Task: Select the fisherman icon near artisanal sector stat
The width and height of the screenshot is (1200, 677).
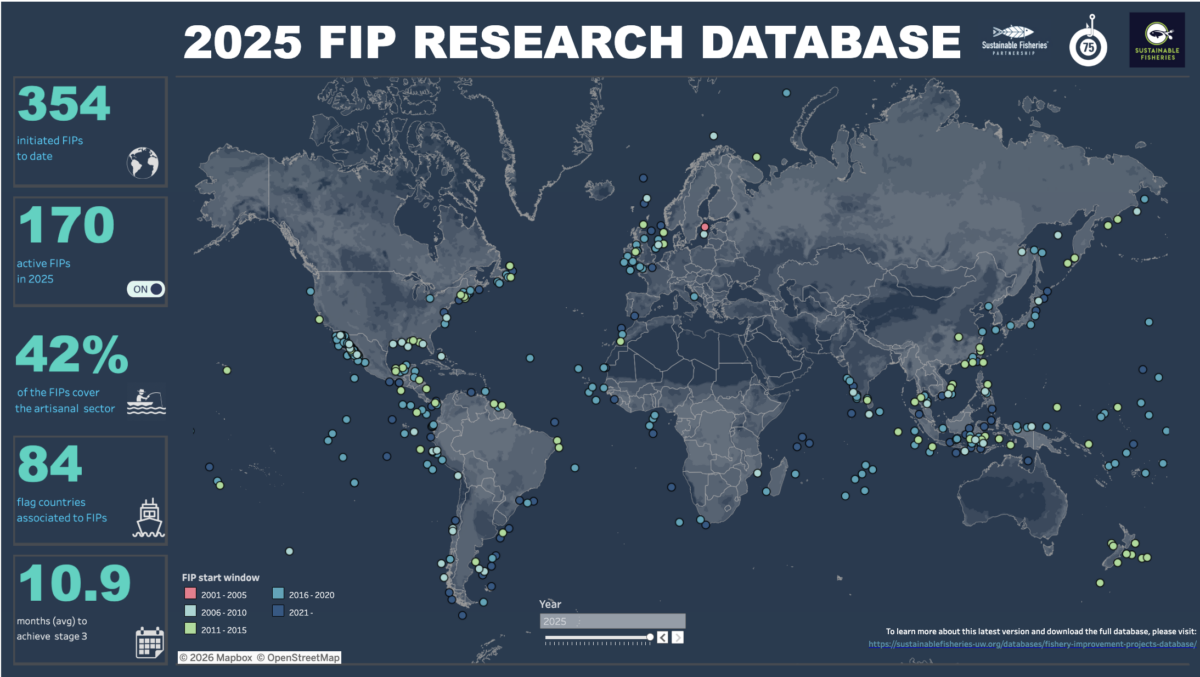Action: coord(145,399)
